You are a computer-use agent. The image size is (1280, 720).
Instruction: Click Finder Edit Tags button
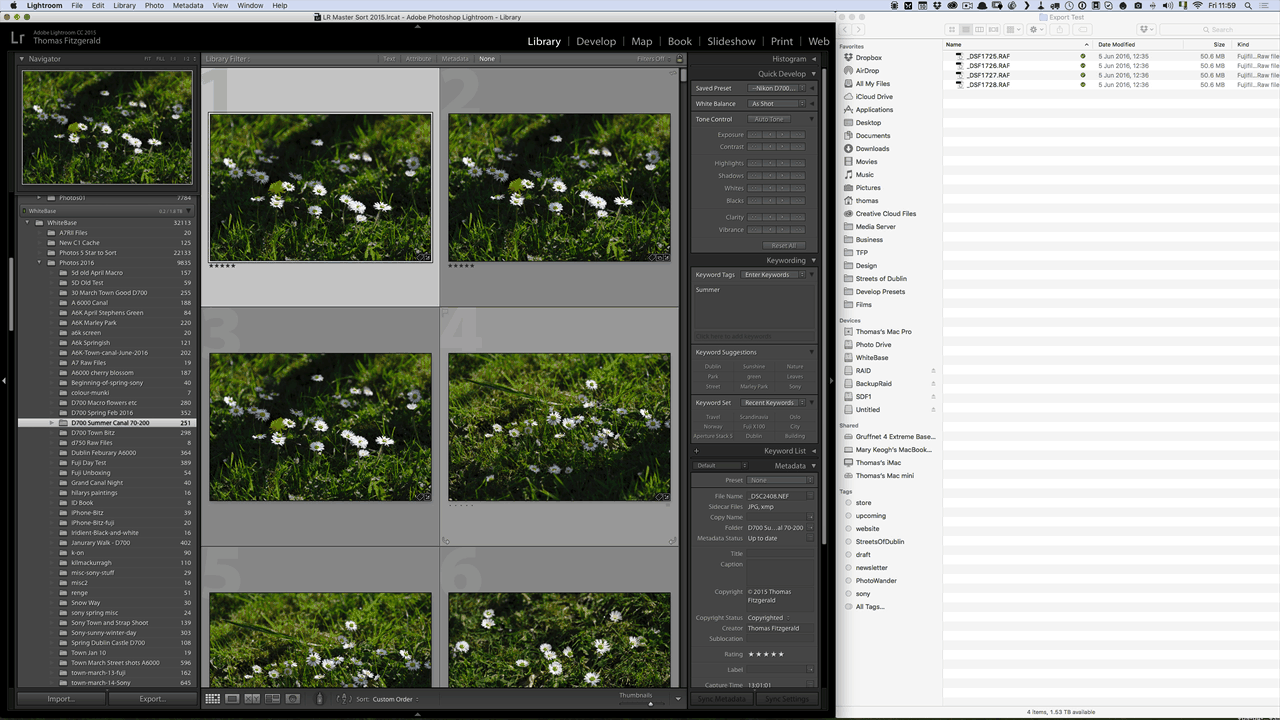pos(1084,29)
